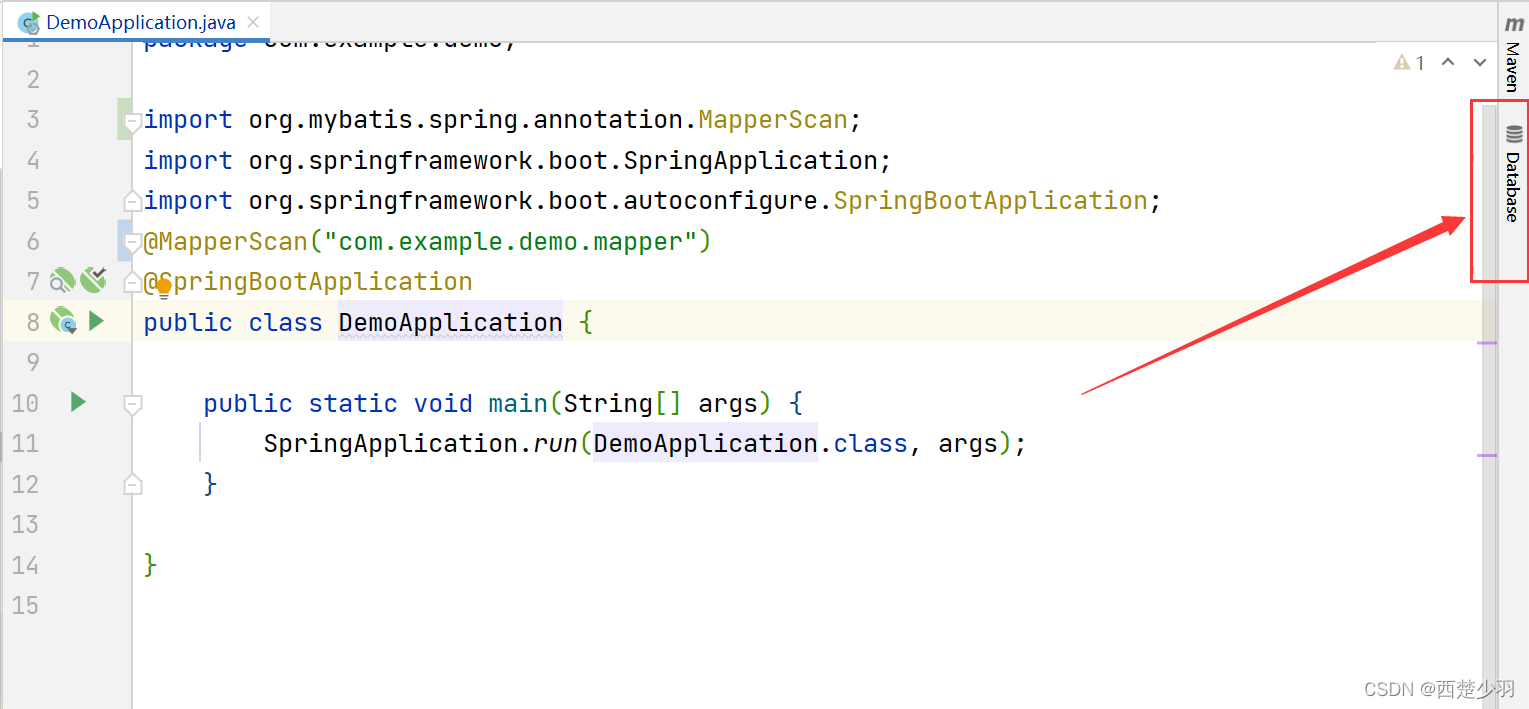Click the Spring bean gutter icon on line 8
The image size is (1529, 709).
[x=64, y=321]
